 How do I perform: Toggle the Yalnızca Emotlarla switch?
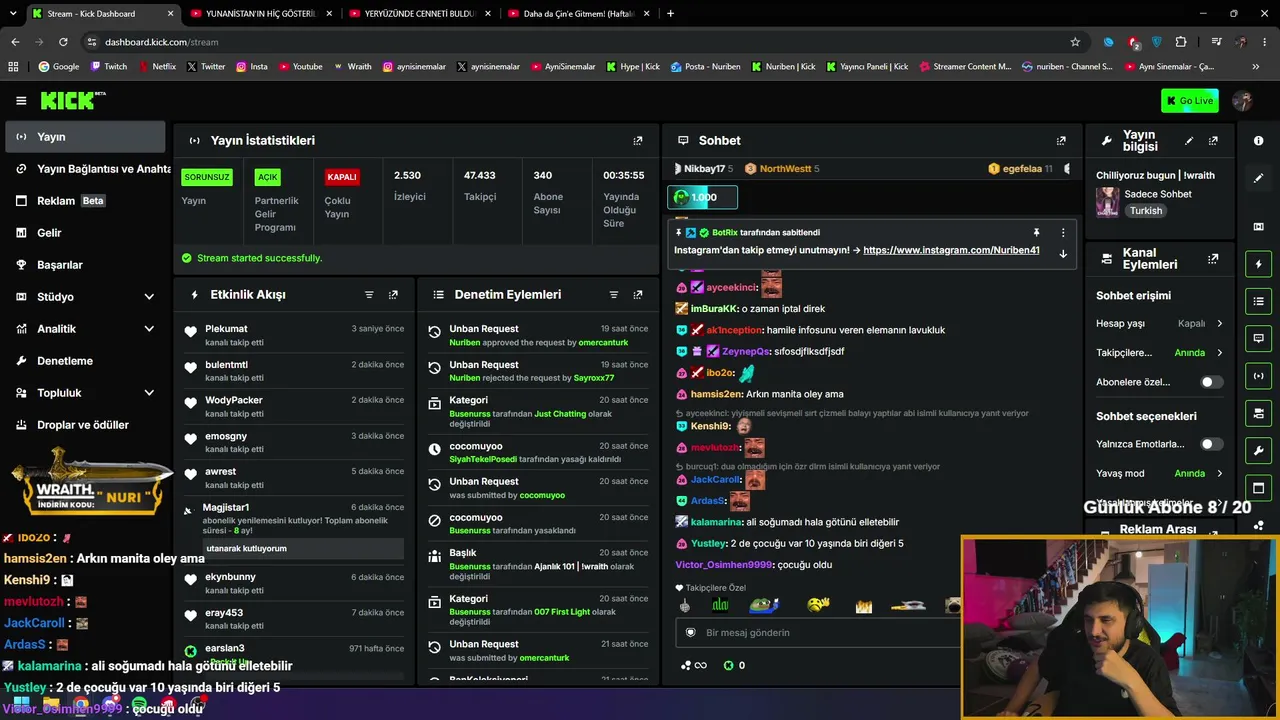(x=1210, y=444)
